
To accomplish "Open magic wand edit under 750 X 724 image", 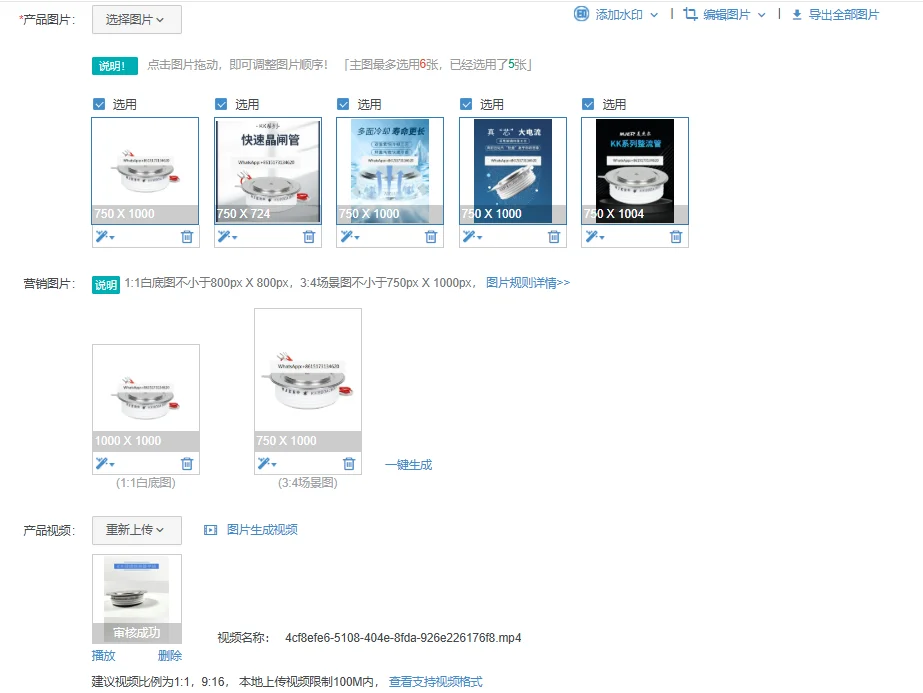I will (227, 237).
